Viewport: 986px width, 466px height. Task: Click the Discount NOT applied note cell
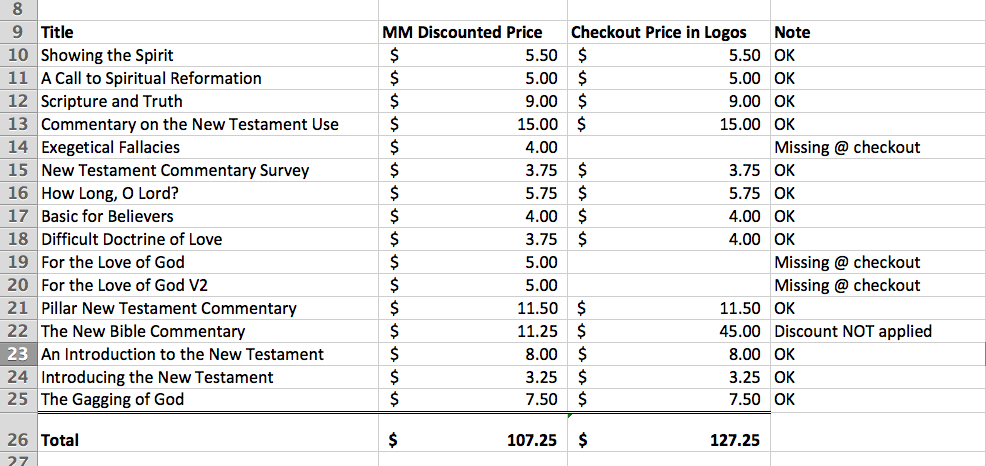click(878, 331)
